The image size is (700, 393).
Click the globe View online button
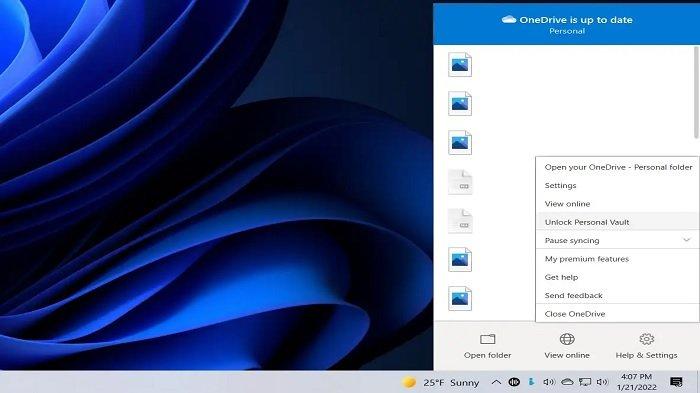coord(567,346)
